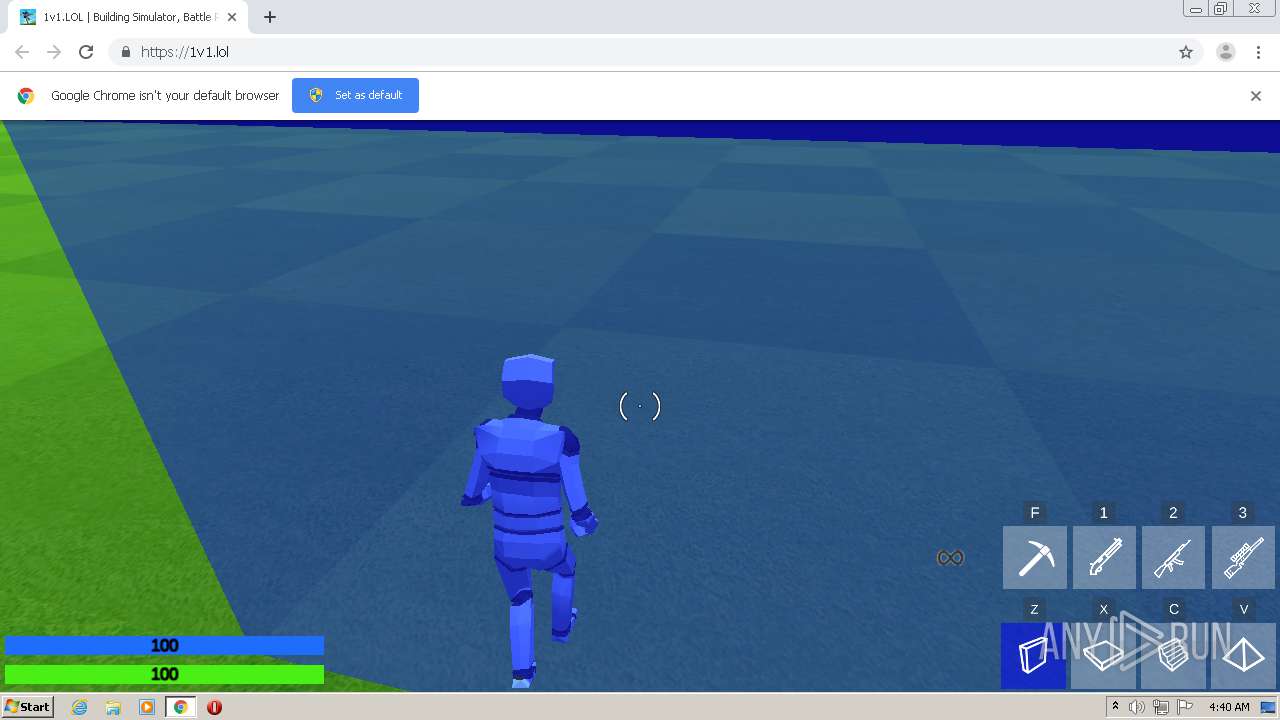Open the Windows Start menu

pyautogui.click(x=27, y=707)
